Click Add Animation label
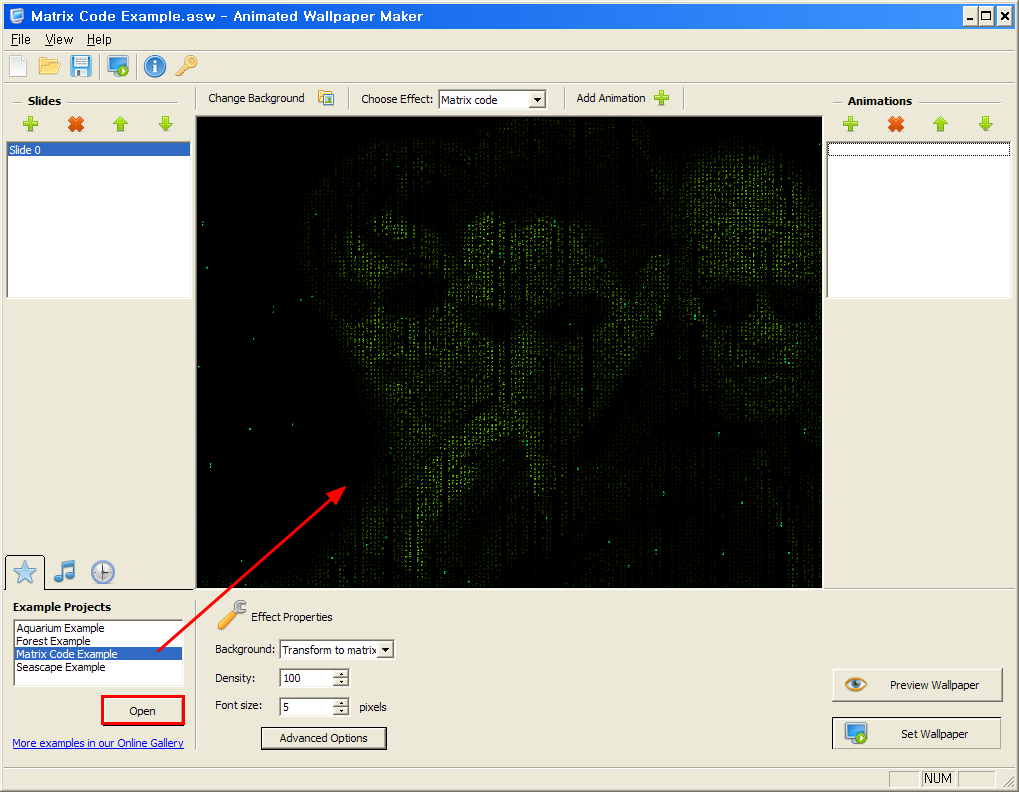The image size is (1019, 792). pos(611,98)
